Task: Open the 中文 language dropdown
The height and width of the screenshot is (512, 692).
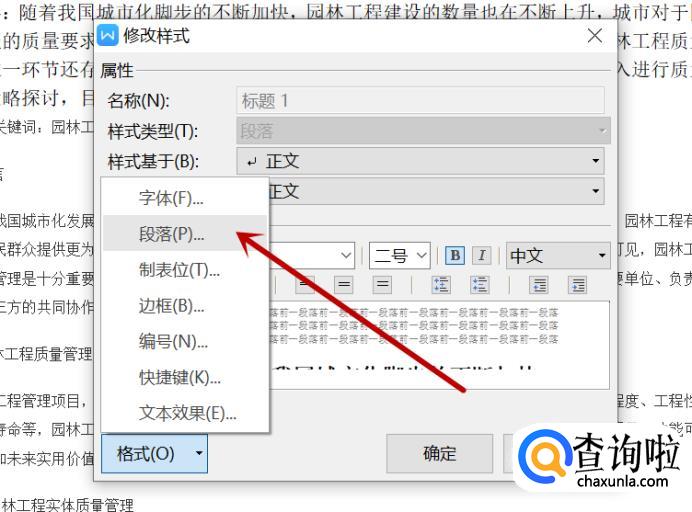Action: [x=558, y=256]
